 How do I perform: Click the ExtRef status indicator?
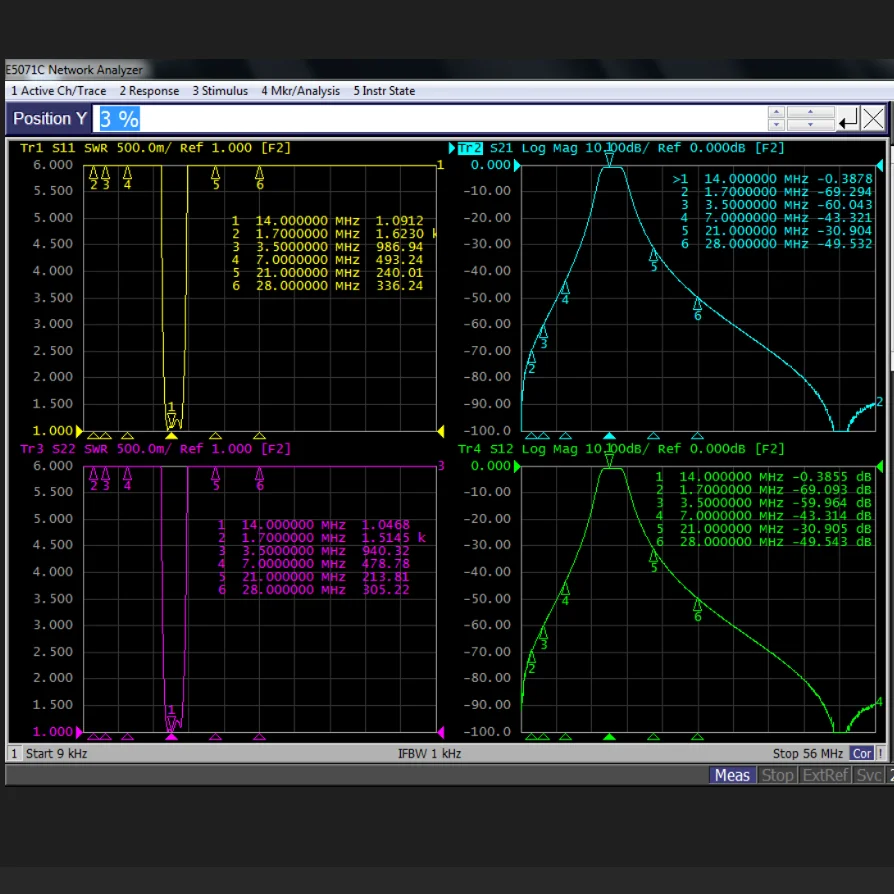pos(826,775)
